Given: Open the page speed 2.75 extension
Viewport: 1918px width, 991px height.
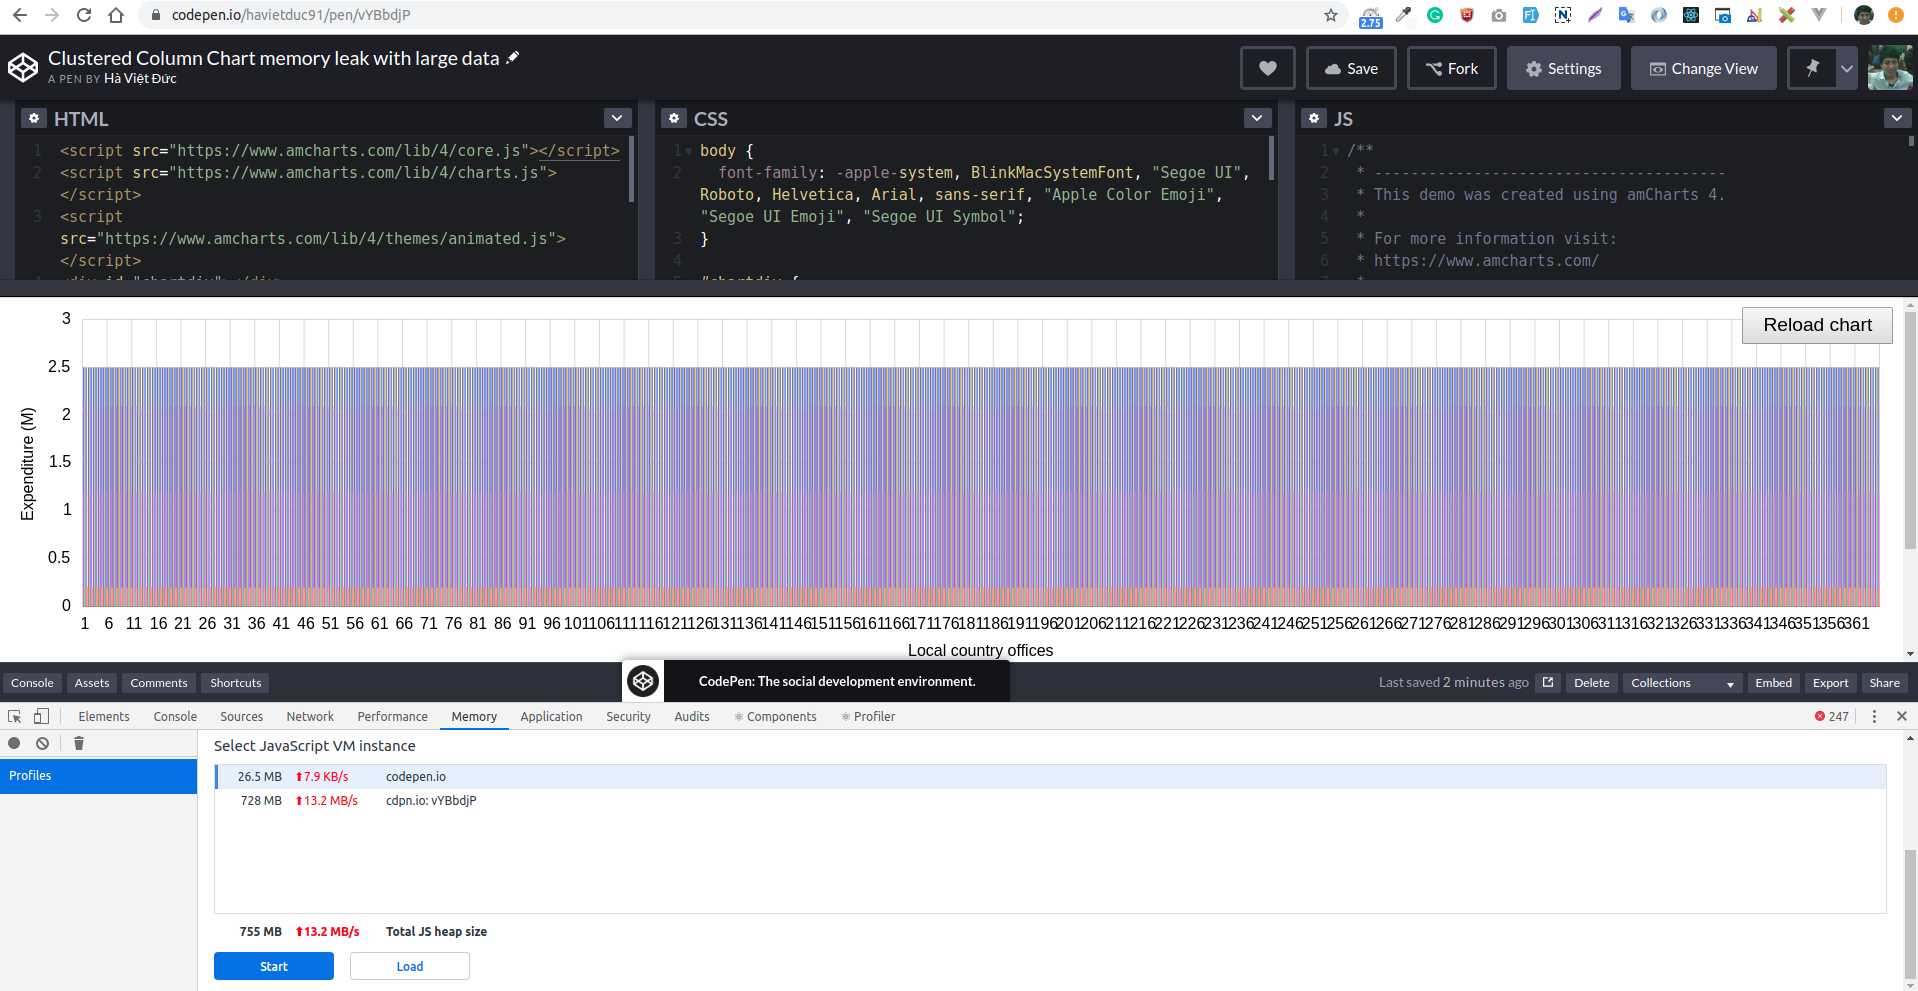Looking at the screenshot, I should click(1371, 15).
